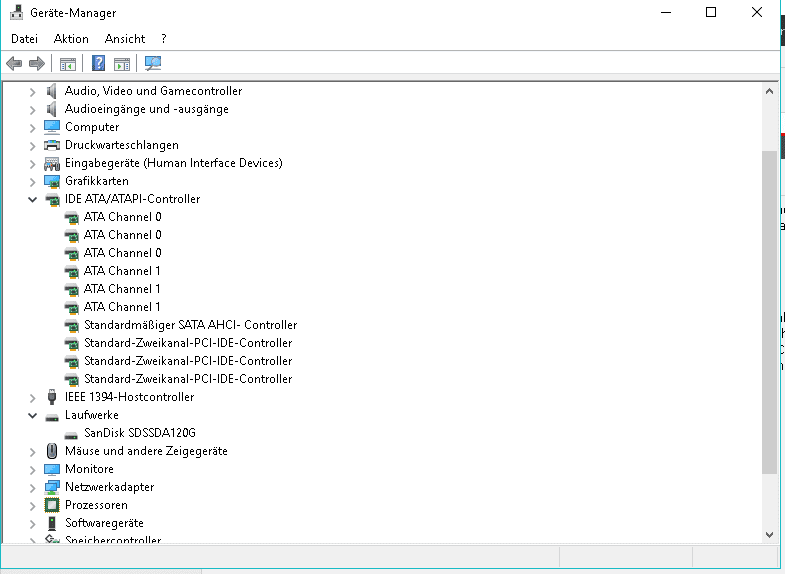The width and height of the screenshot is (785, 574).
Task: Select Mäuse und andere Zeigegeräte label
Action: 146,451
